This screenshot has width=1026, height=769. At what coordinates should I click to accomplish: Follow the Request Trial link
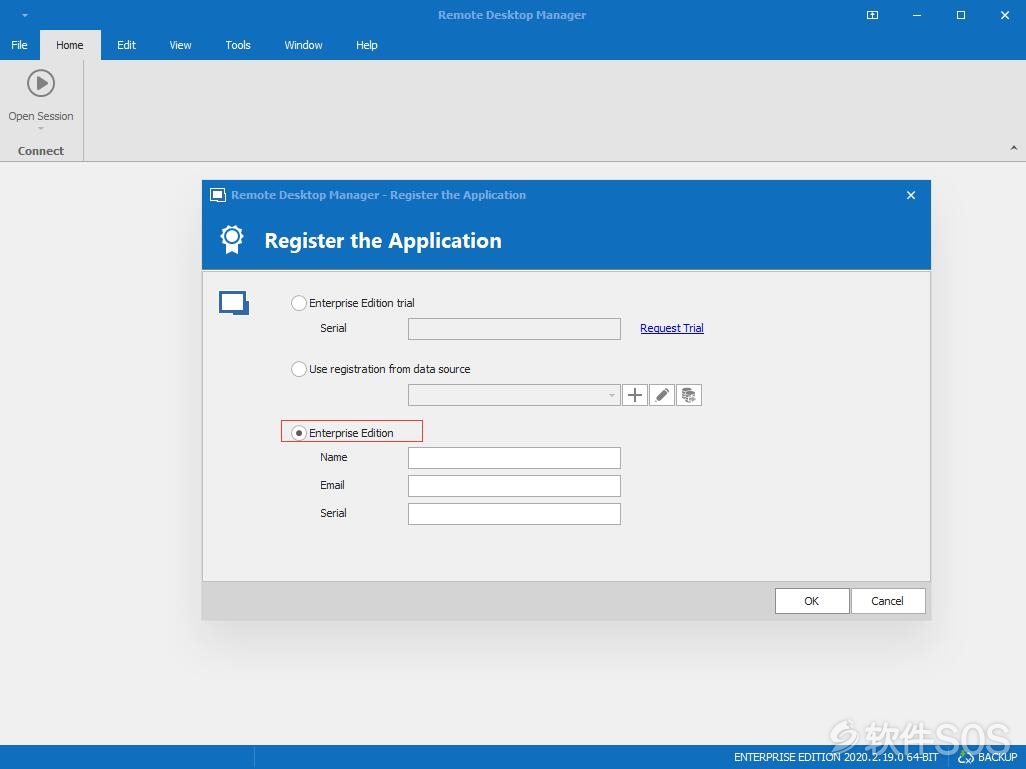tap(671, 328)
